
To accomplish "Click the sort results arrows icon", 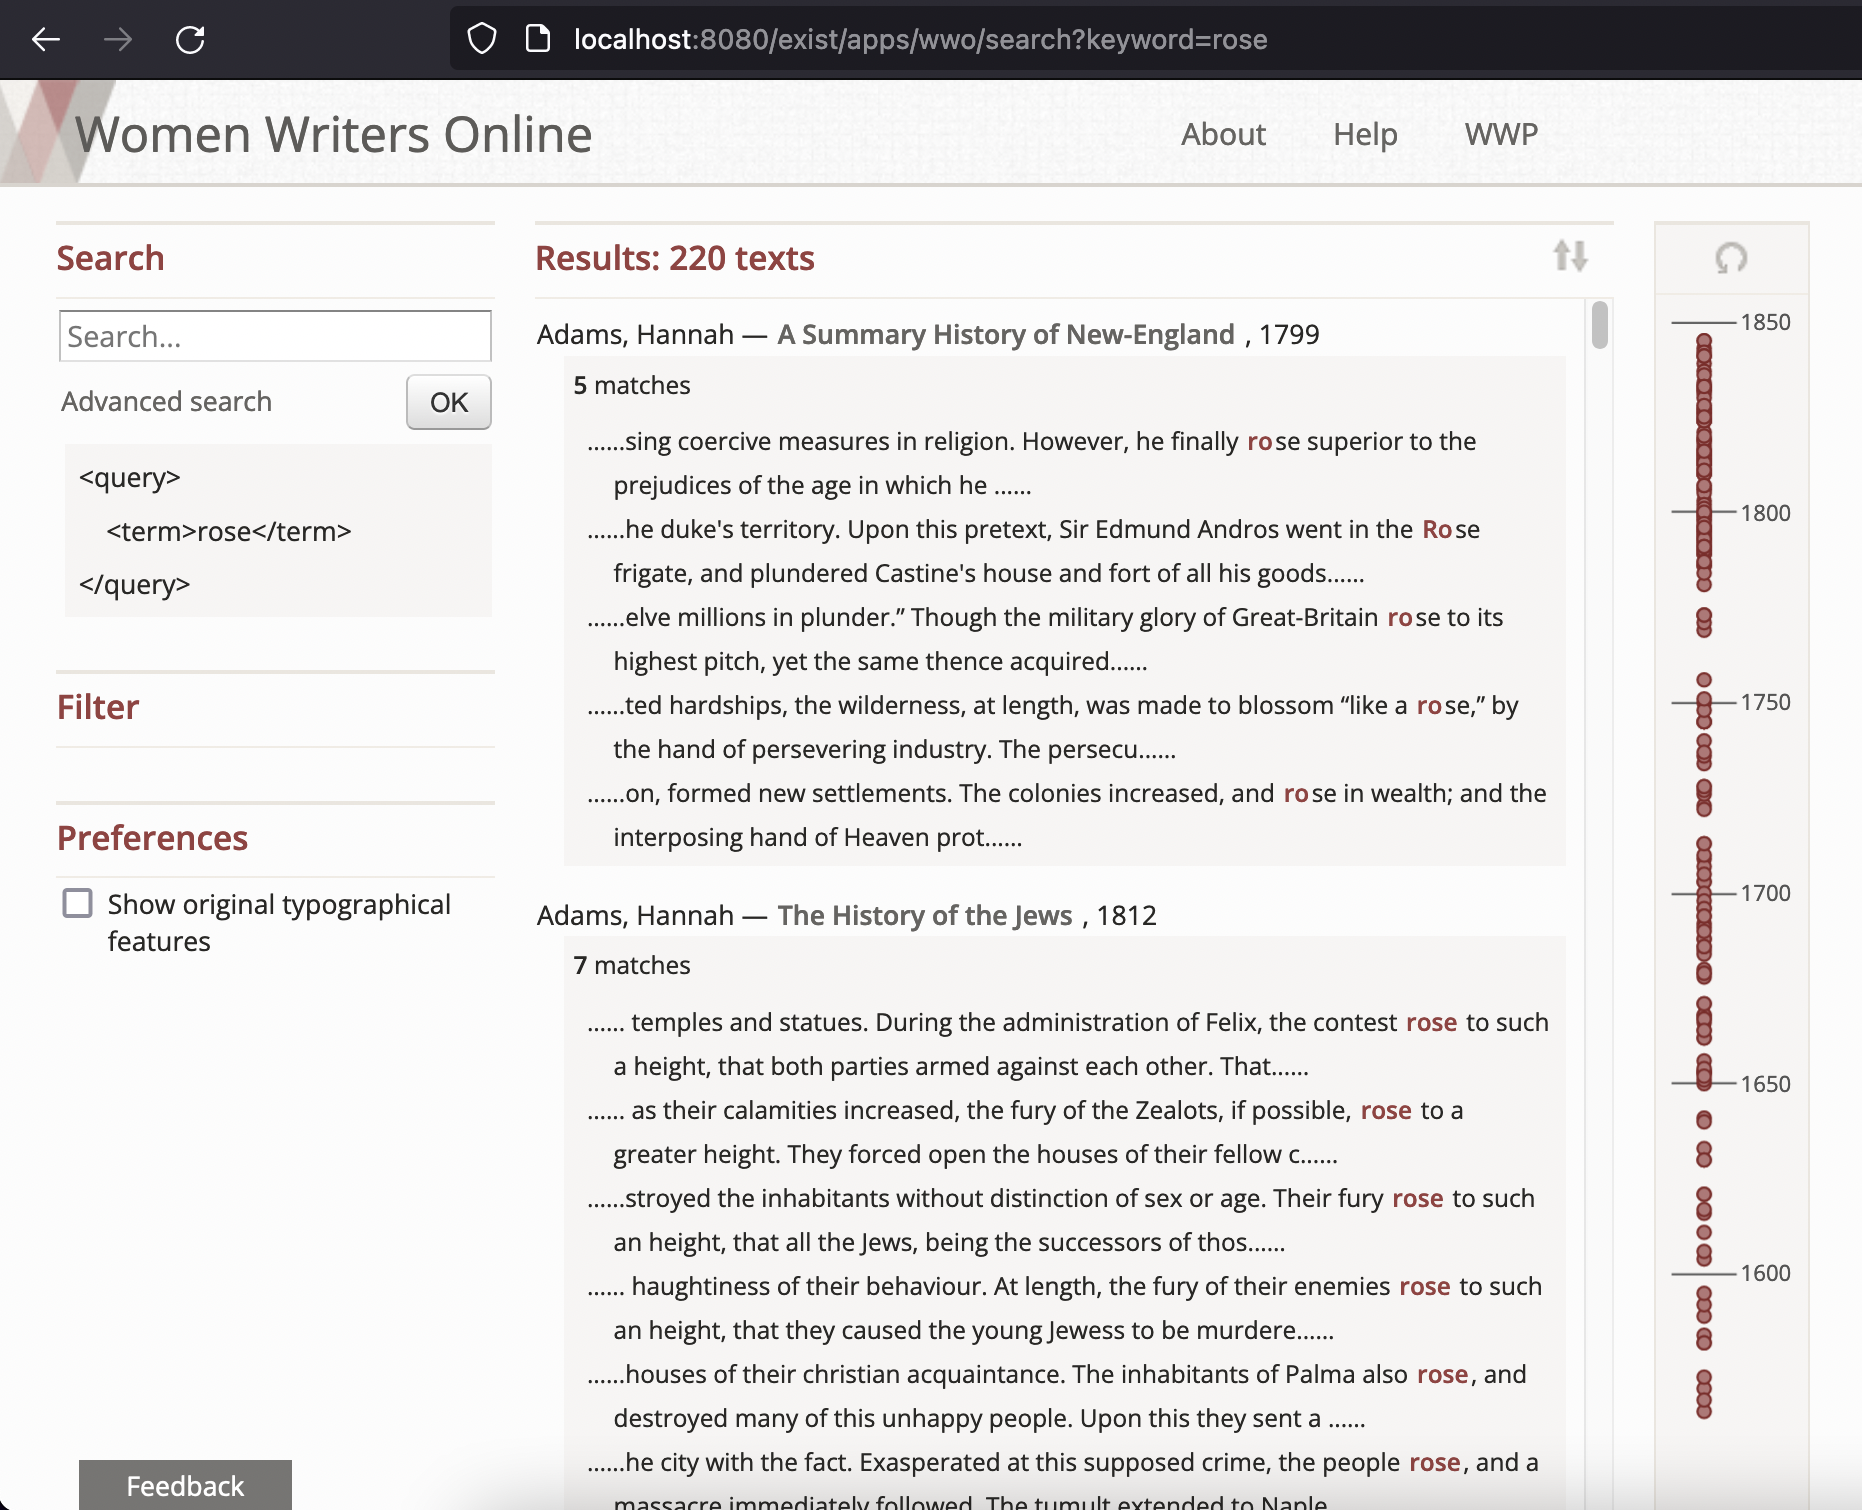I will point(1570,256).
